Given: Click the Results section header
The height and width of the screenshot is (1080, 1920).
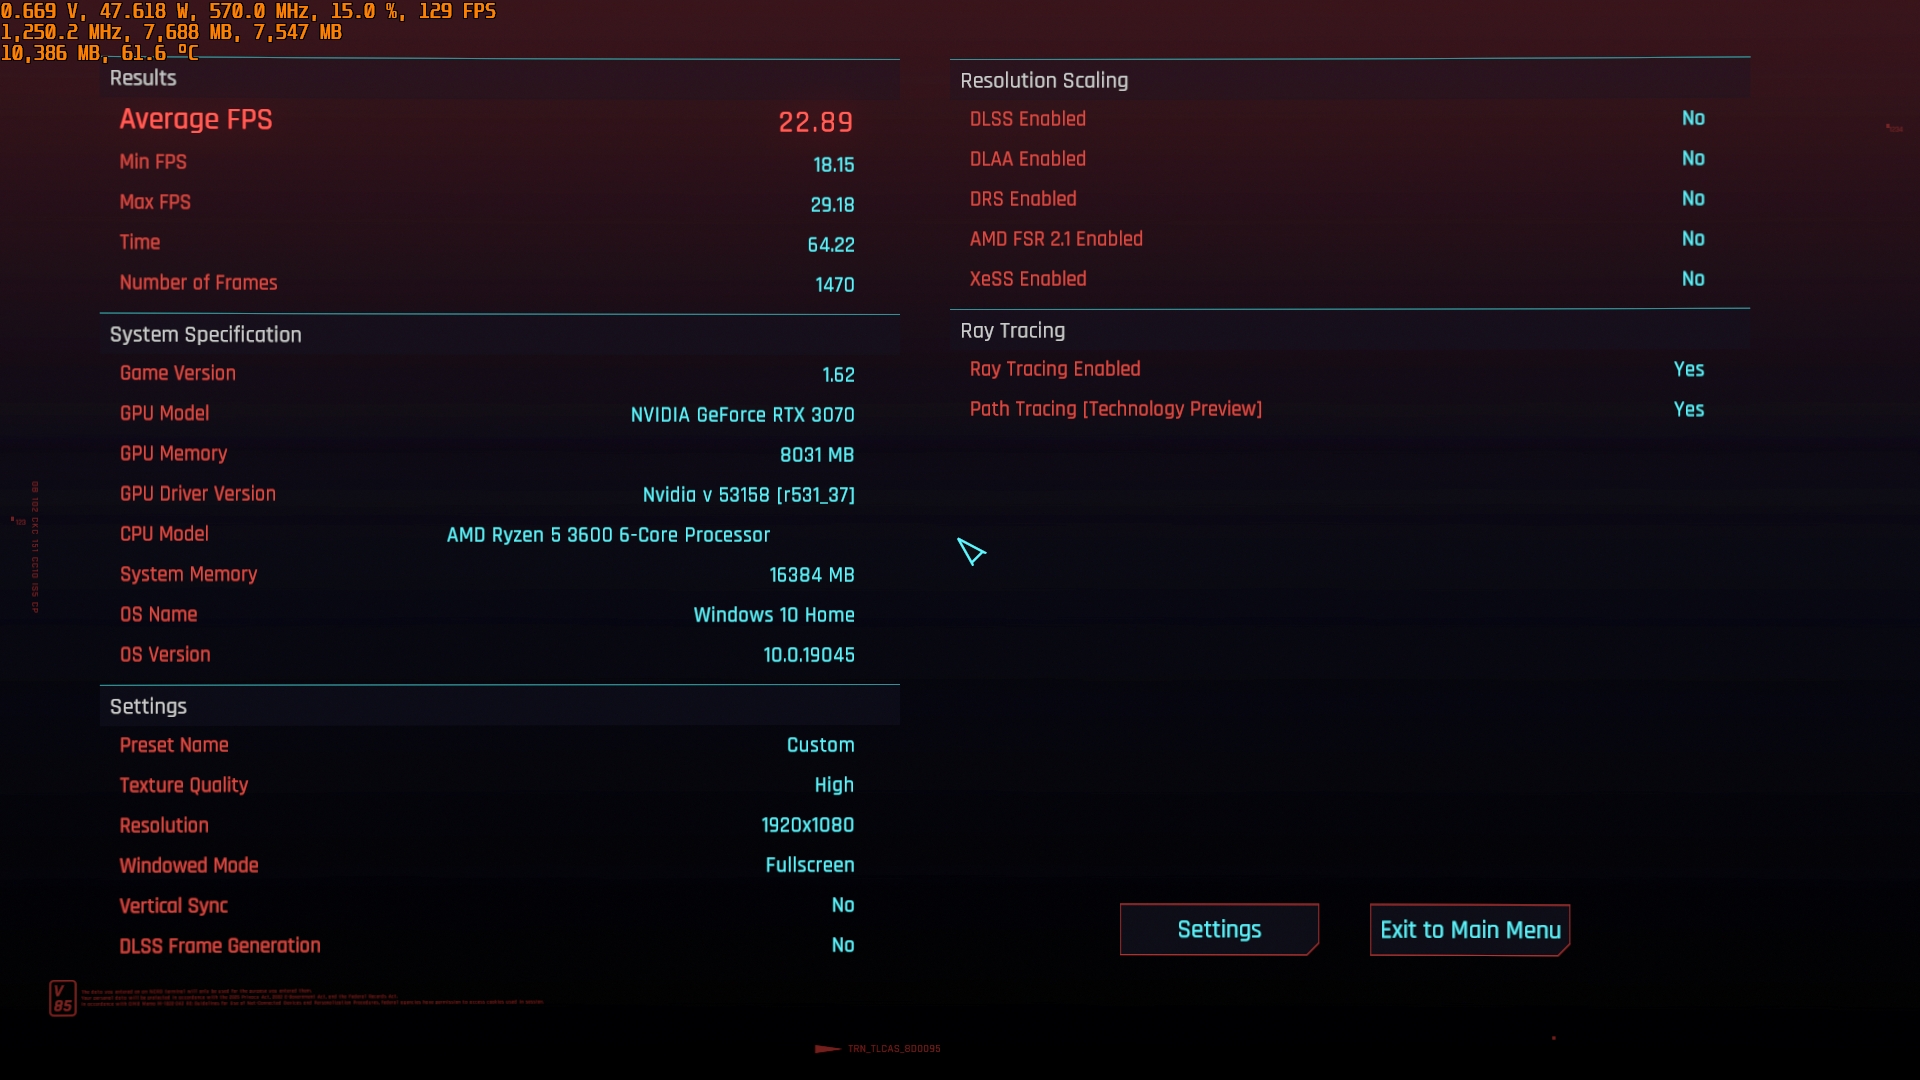Looking at the screenshot, I should coord(143,78).
